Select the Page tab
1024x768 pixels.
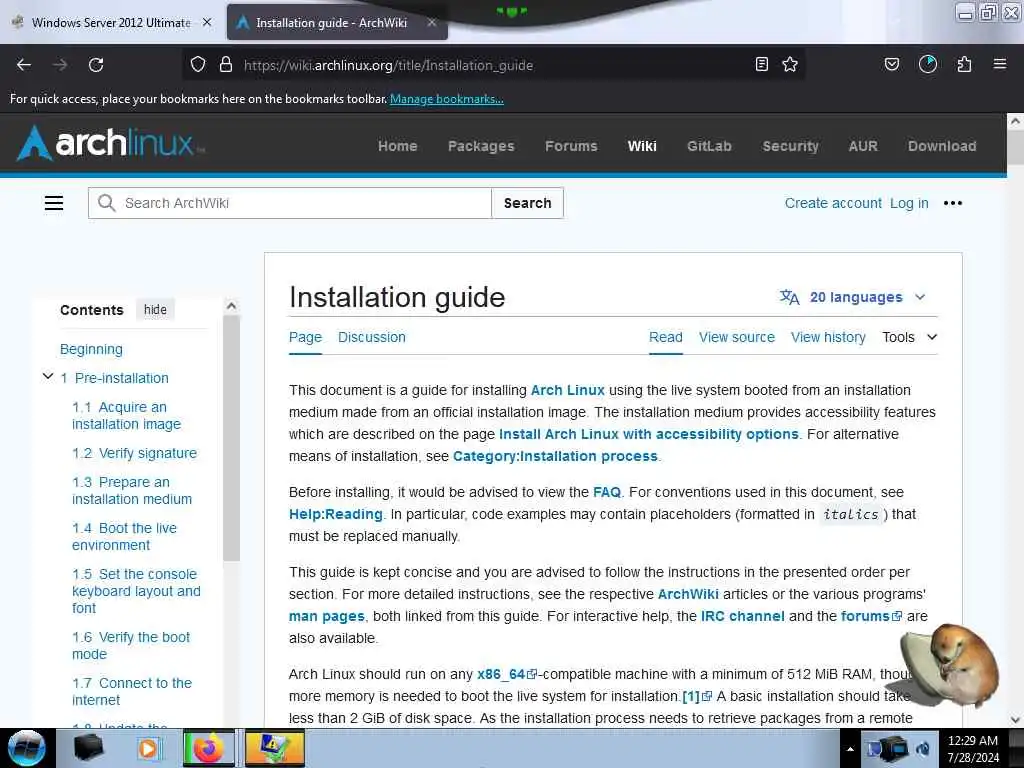[x=305, y=337]
